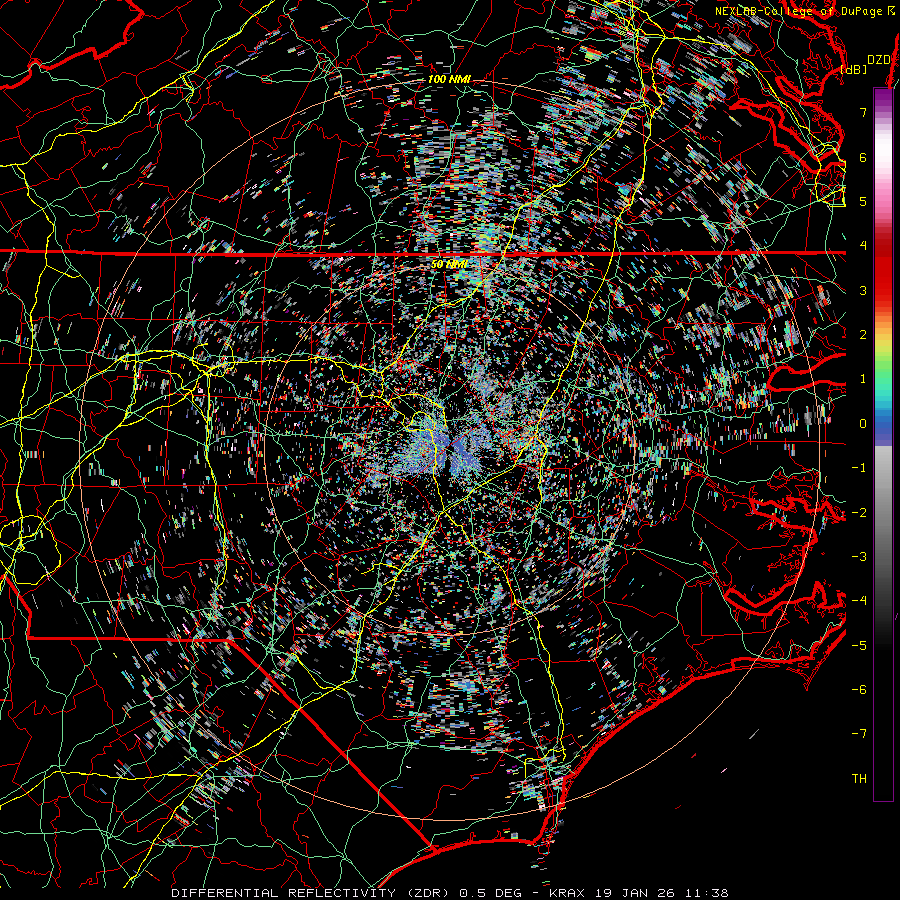The image size is (900, 900).
Task: Click the 3 value on the scale
Action: 863,290
